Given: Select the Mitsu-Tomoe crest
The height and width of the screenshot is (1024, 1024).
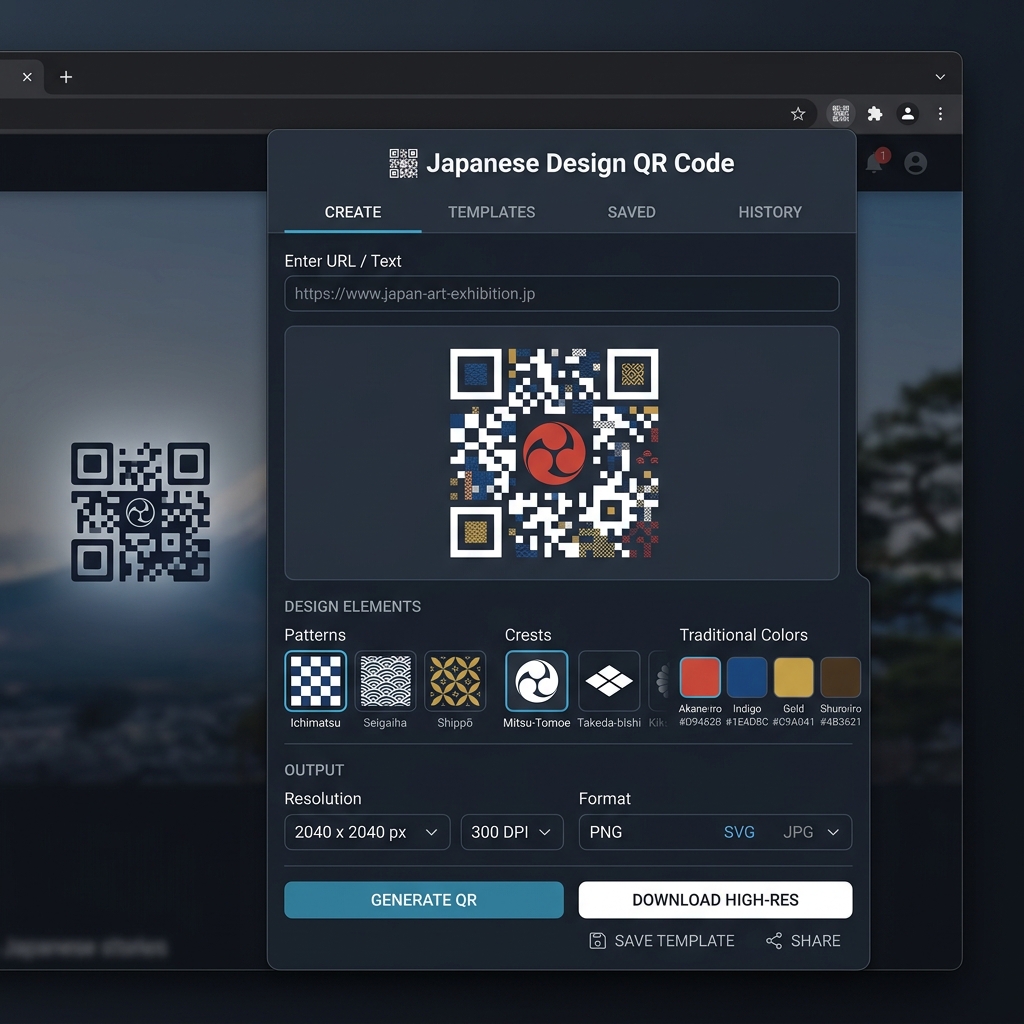Looking at the screenshot, I should pyautogui.click(x=536, y=680).
